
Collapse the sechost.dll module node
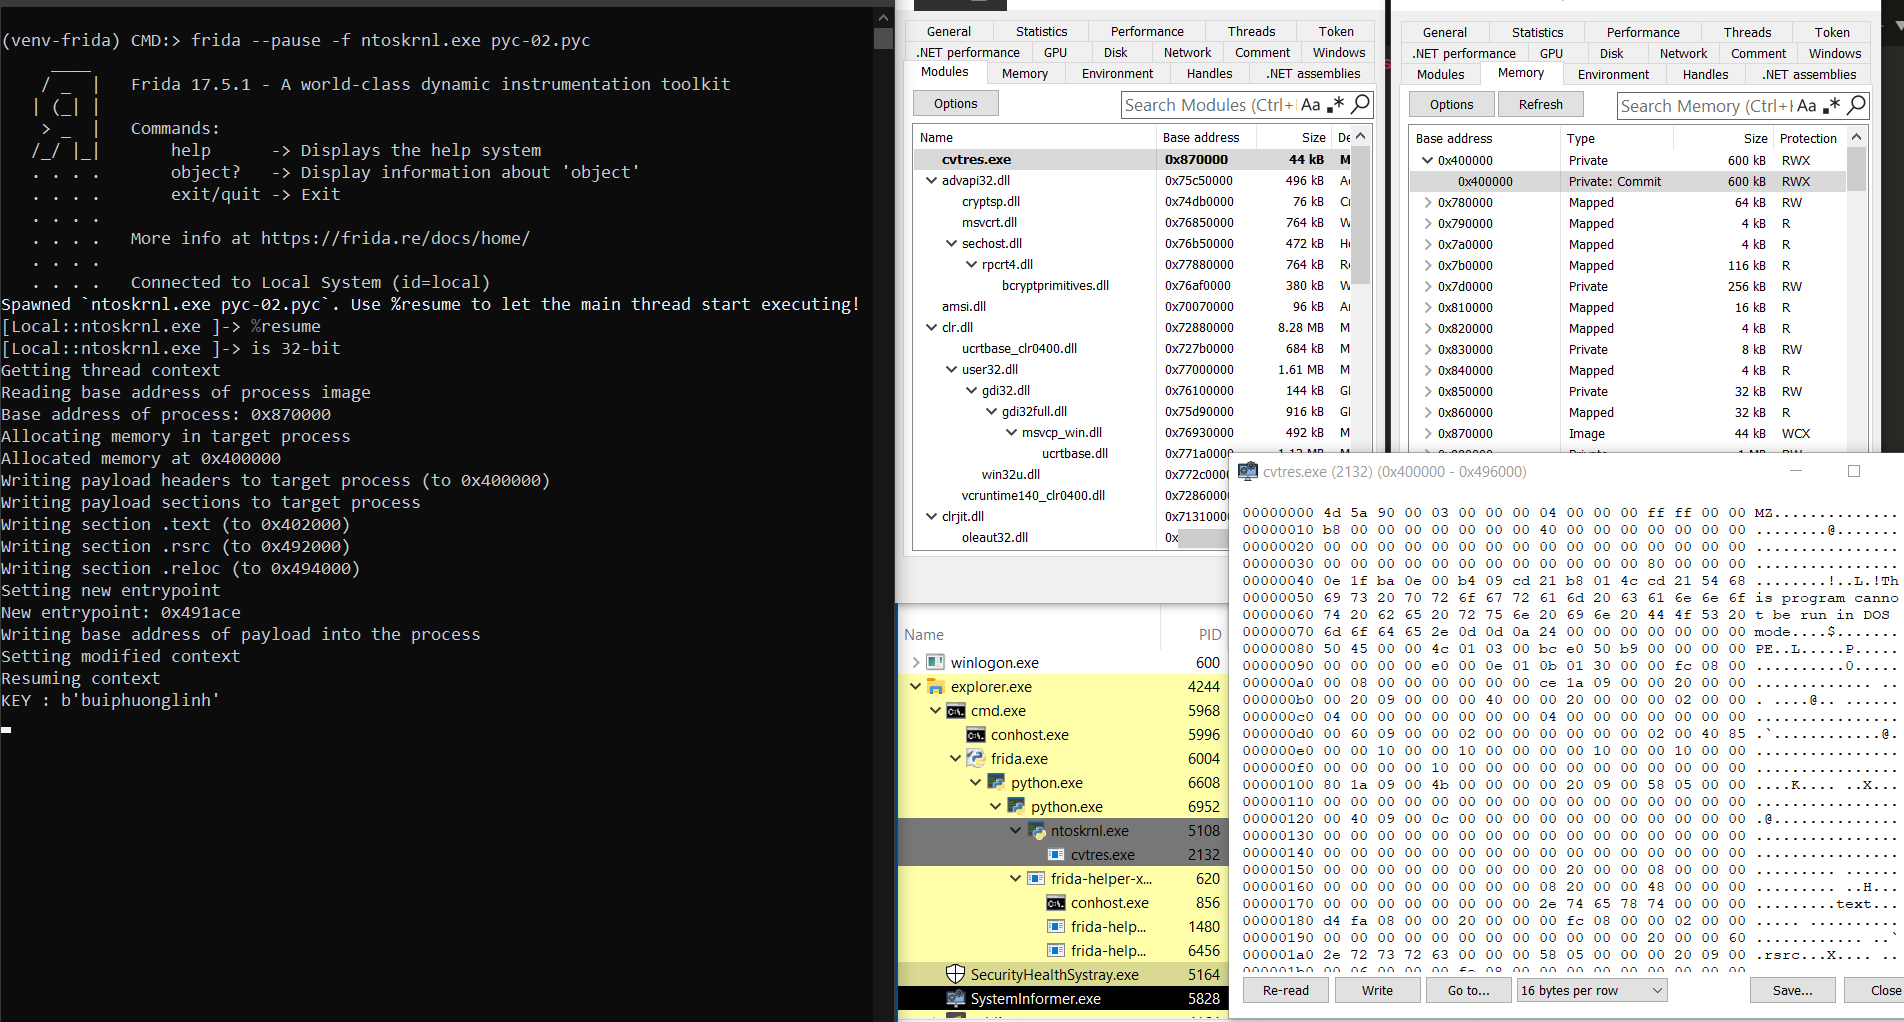[951, 243]
